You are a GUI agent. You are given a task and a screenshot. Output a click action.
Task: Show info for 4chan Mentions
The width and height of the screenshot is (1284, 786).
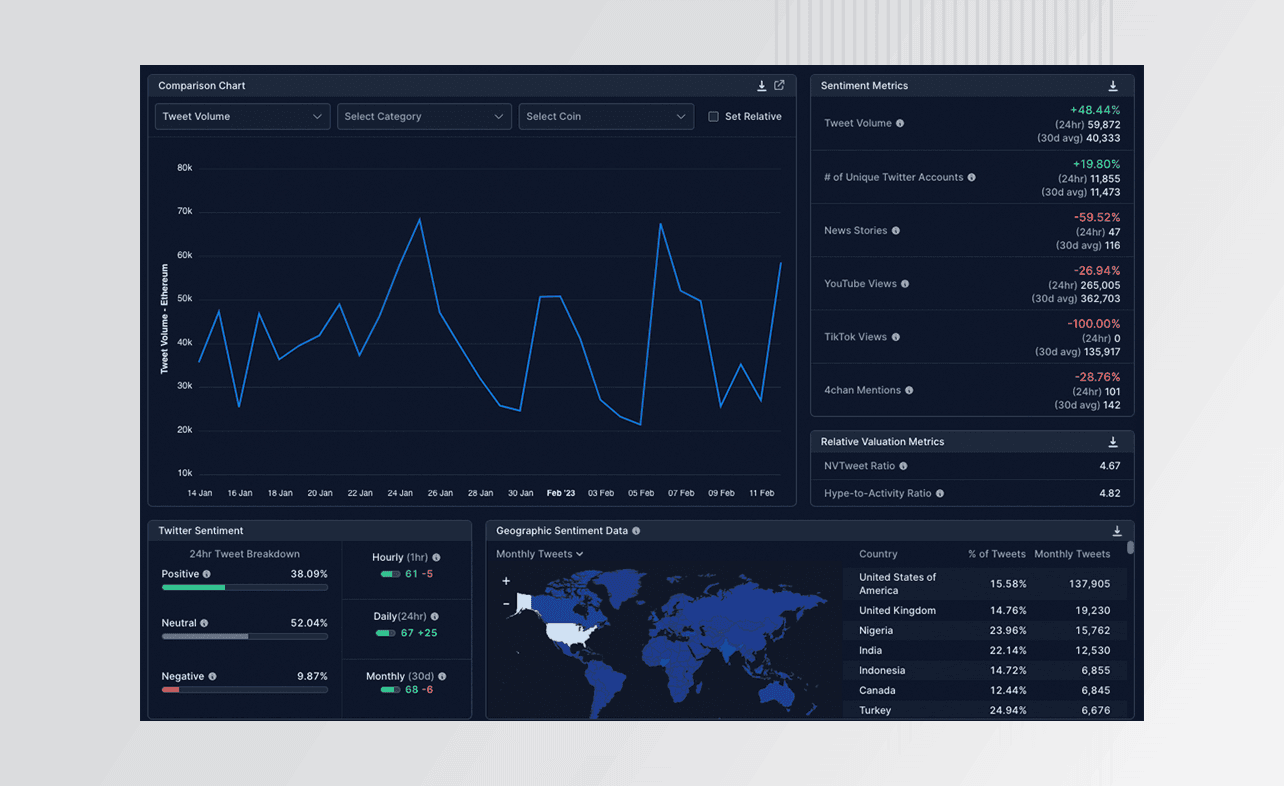pyautogui.click(x=909, y=391)
